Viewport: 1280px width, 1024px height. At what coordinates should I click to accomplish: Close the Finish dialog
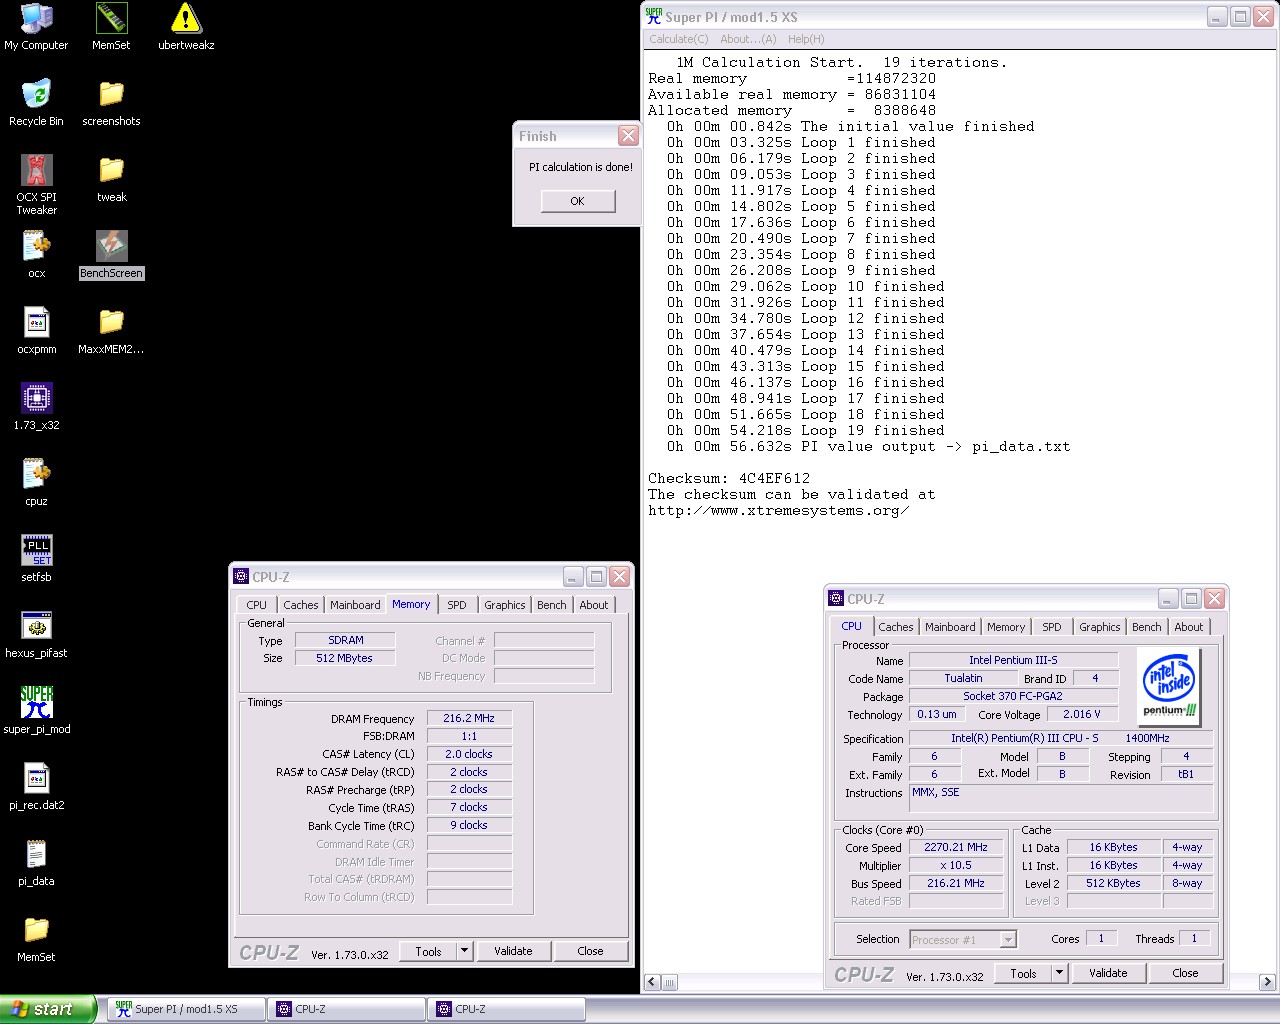(x=628, y=136)
